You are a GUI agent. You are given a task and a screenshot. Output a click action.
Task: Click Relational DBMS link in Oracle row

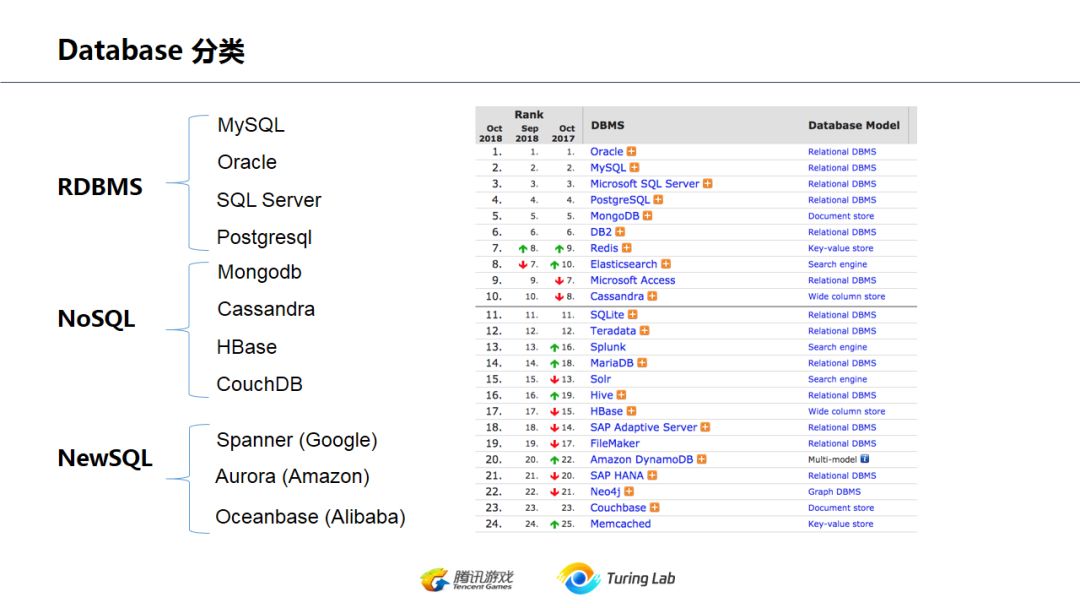[842, 151]
